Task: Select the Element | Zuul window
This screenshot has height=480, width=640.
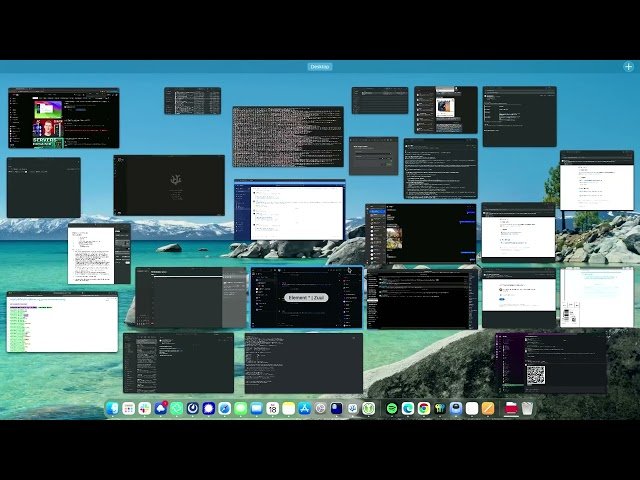Action: click(x=306, y=298)
